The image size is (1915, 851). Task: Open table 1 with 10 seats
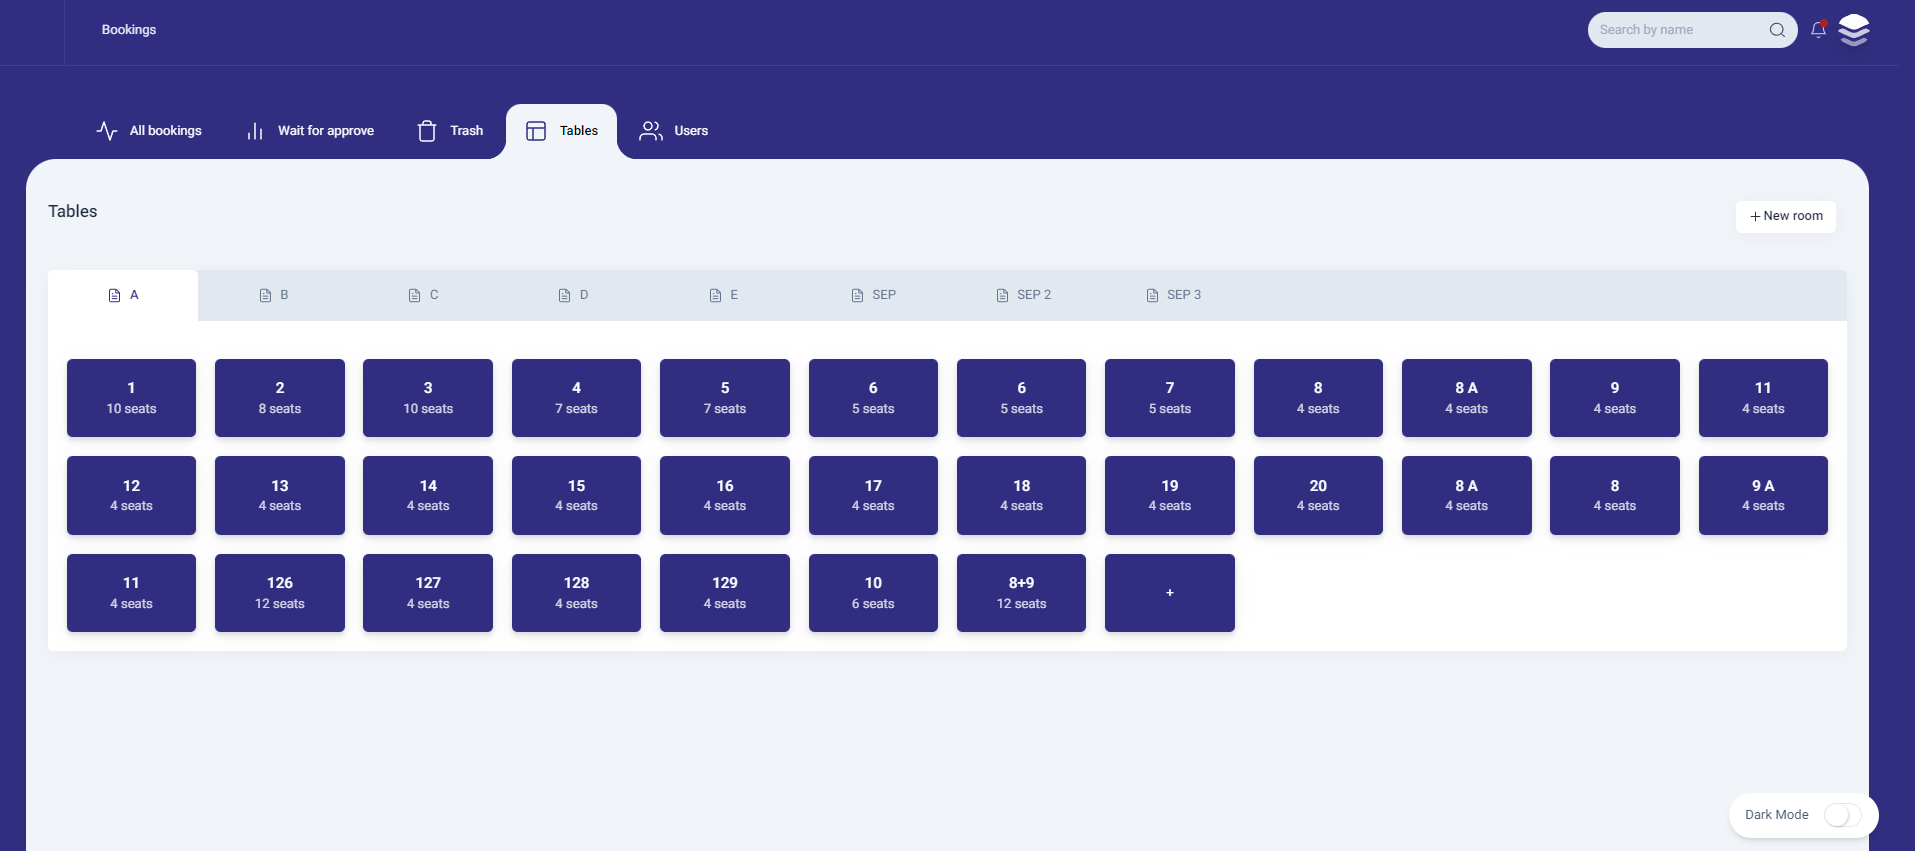tap(131, 398)
